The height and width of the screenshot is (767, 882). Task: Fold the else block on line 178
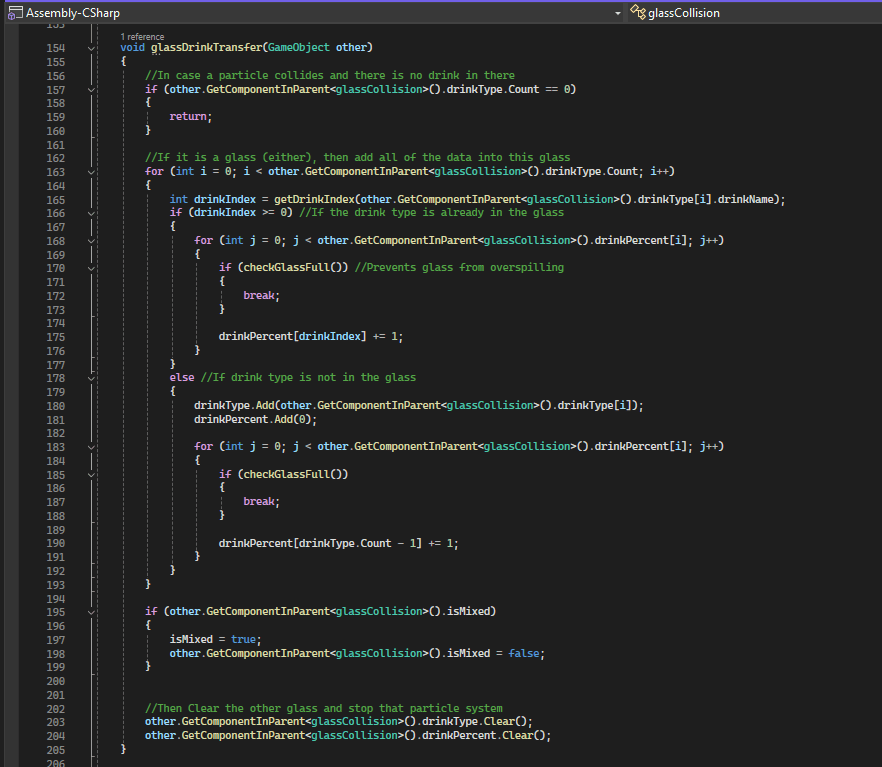tap(92, 378)
